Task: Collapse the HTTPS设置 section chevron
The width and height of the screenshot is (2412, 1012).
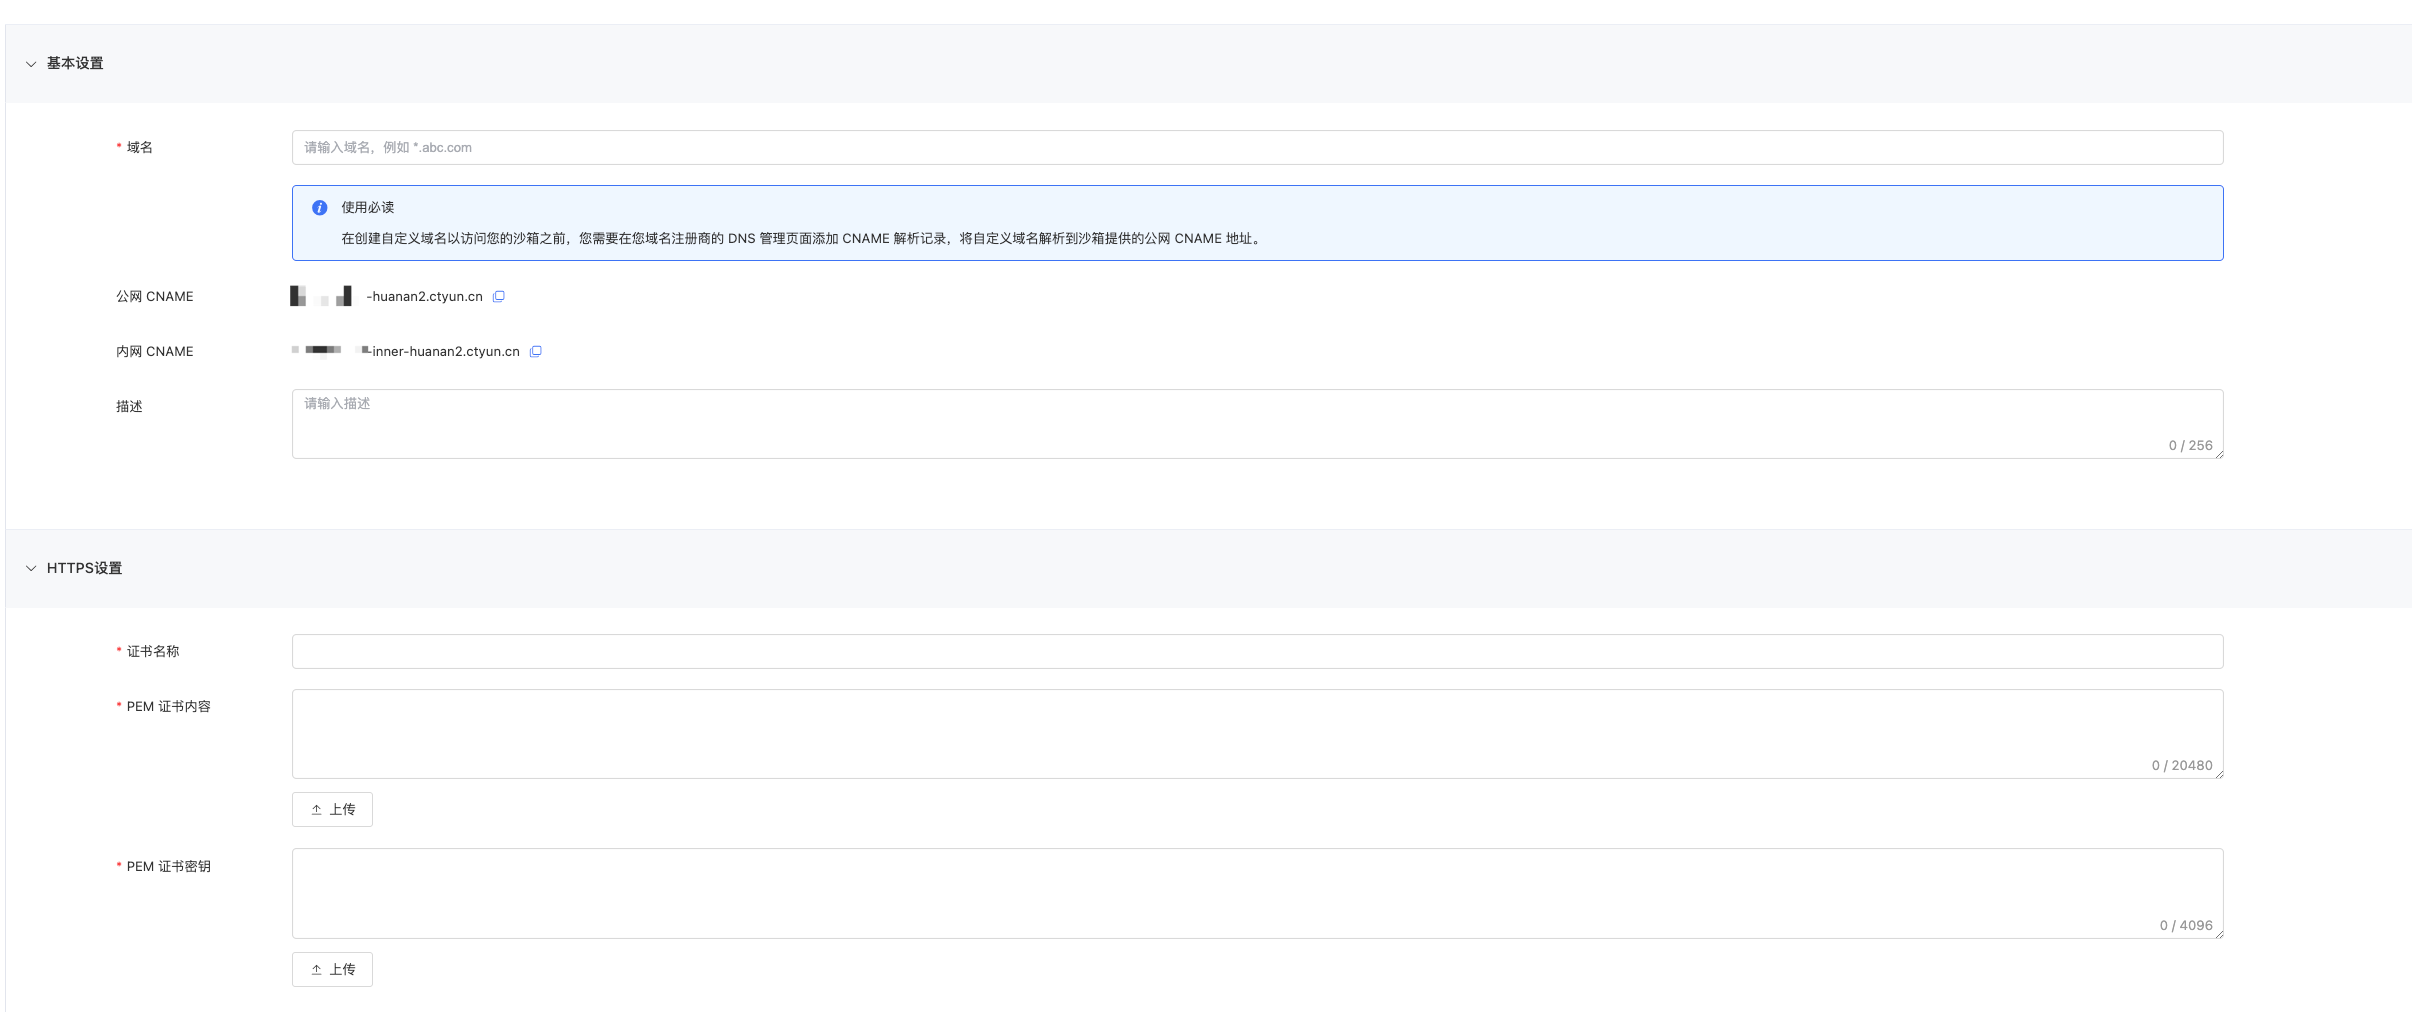Action: (x=31, y=569)
